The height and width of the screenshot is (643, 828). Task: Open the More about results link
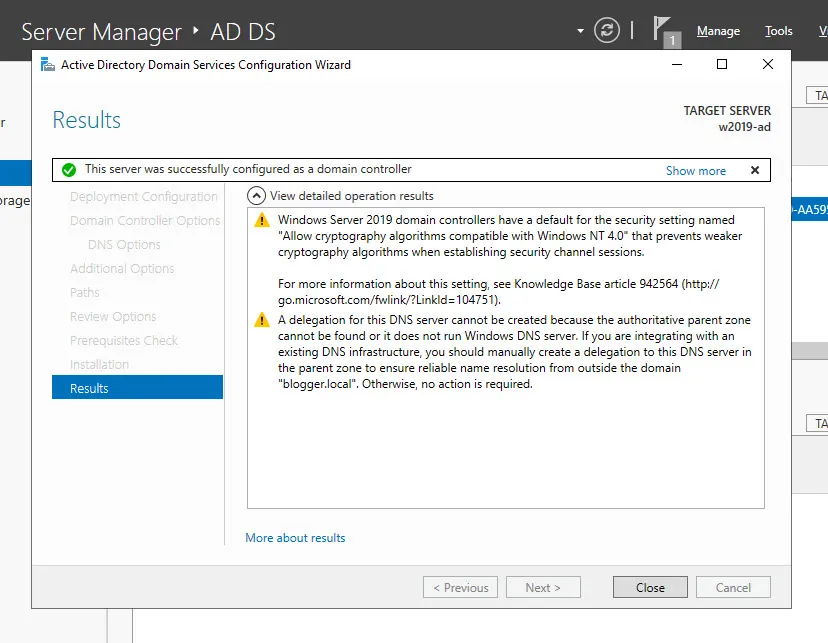[295, 538]
